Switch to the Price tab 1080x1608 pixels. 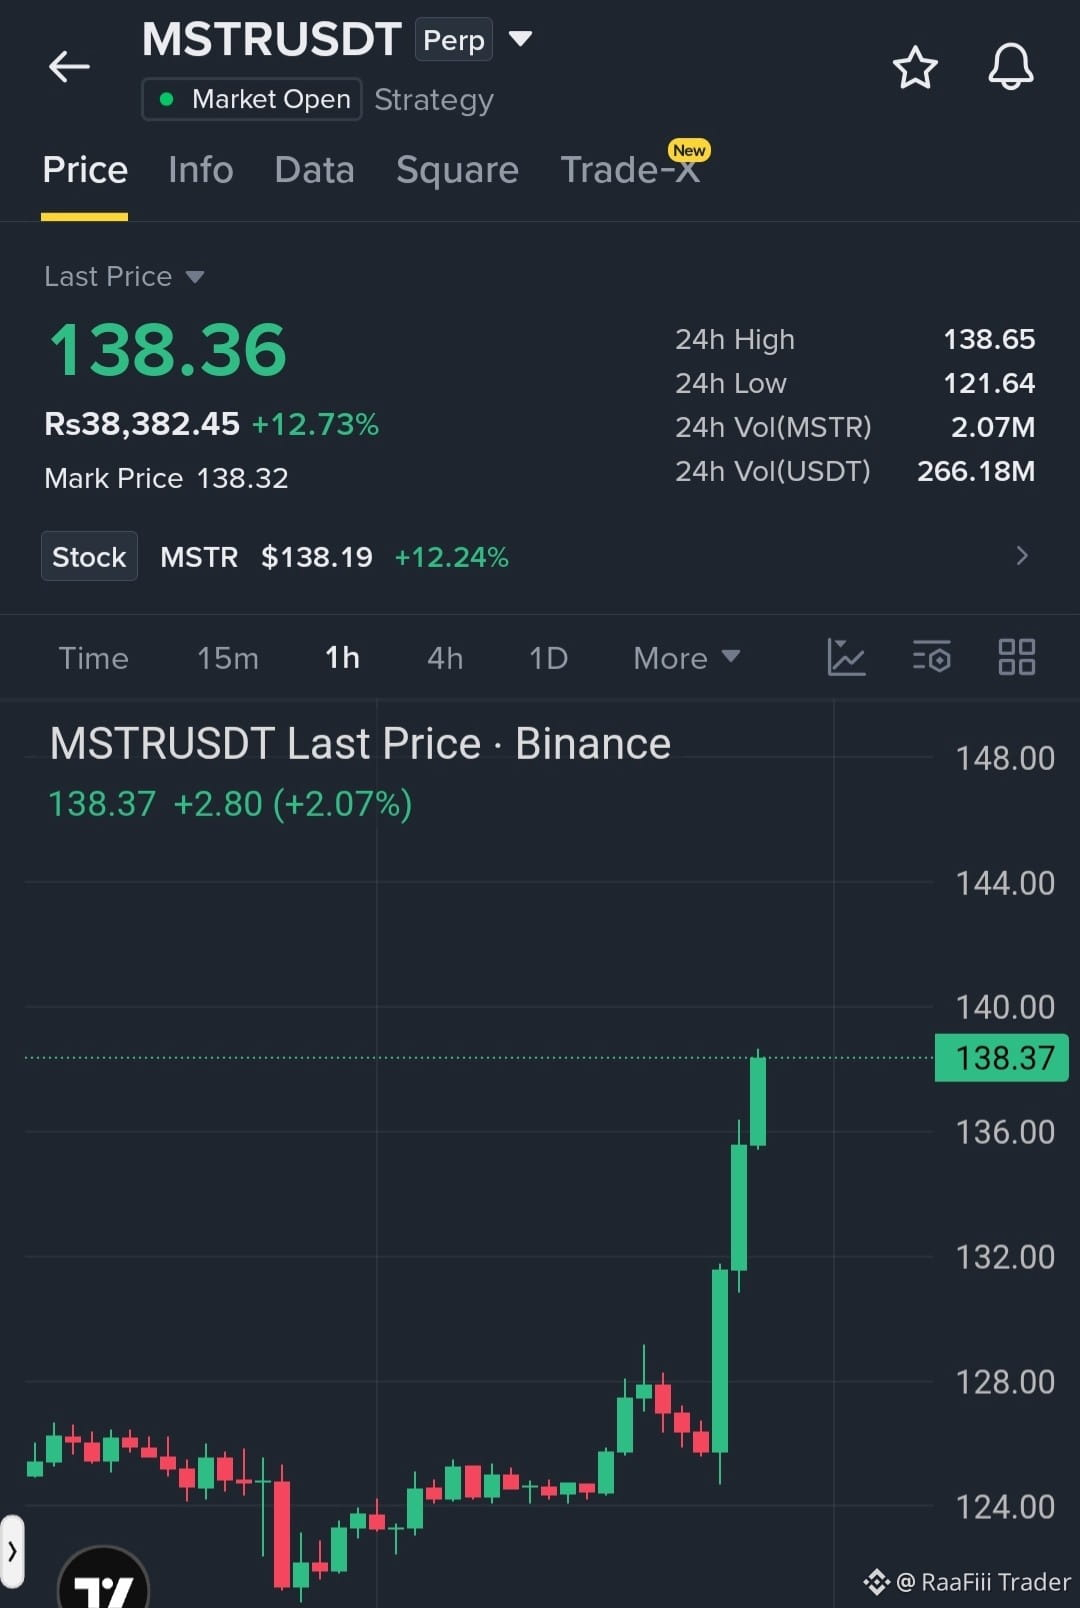click(x=85, y=170)
